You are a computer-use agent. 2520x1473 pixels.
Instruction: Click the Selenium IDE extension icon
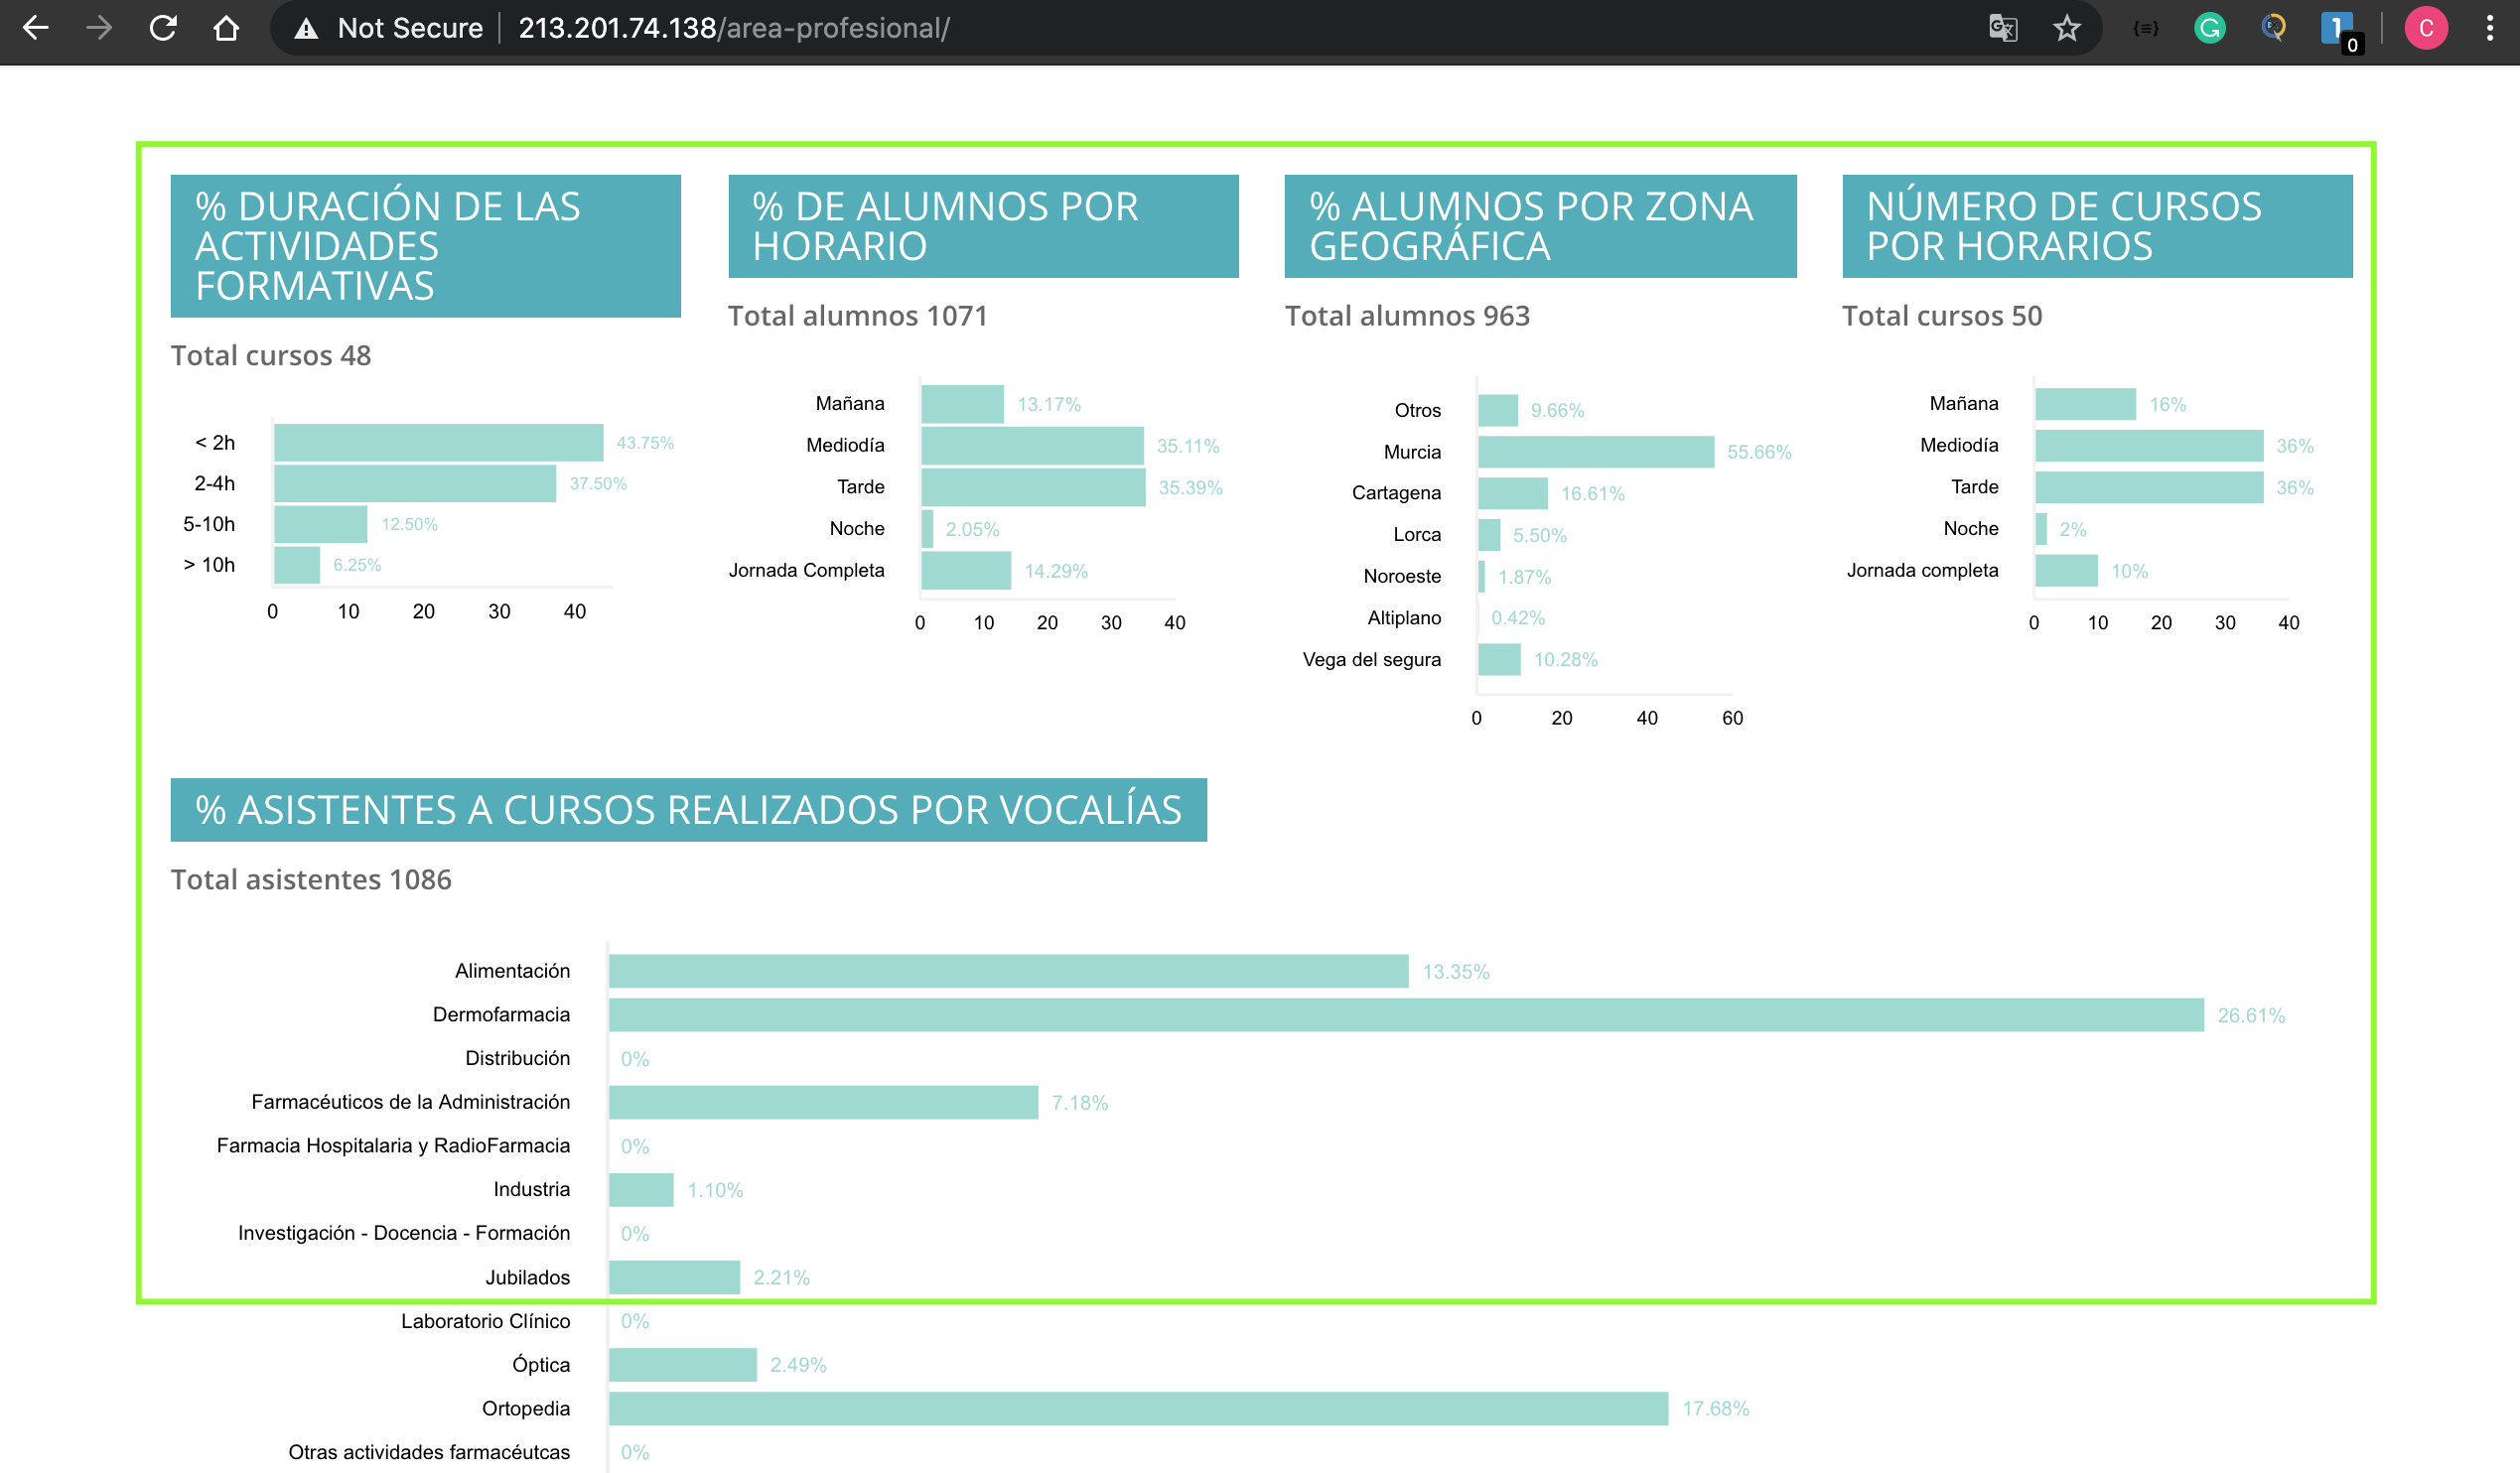point(2273,28)
